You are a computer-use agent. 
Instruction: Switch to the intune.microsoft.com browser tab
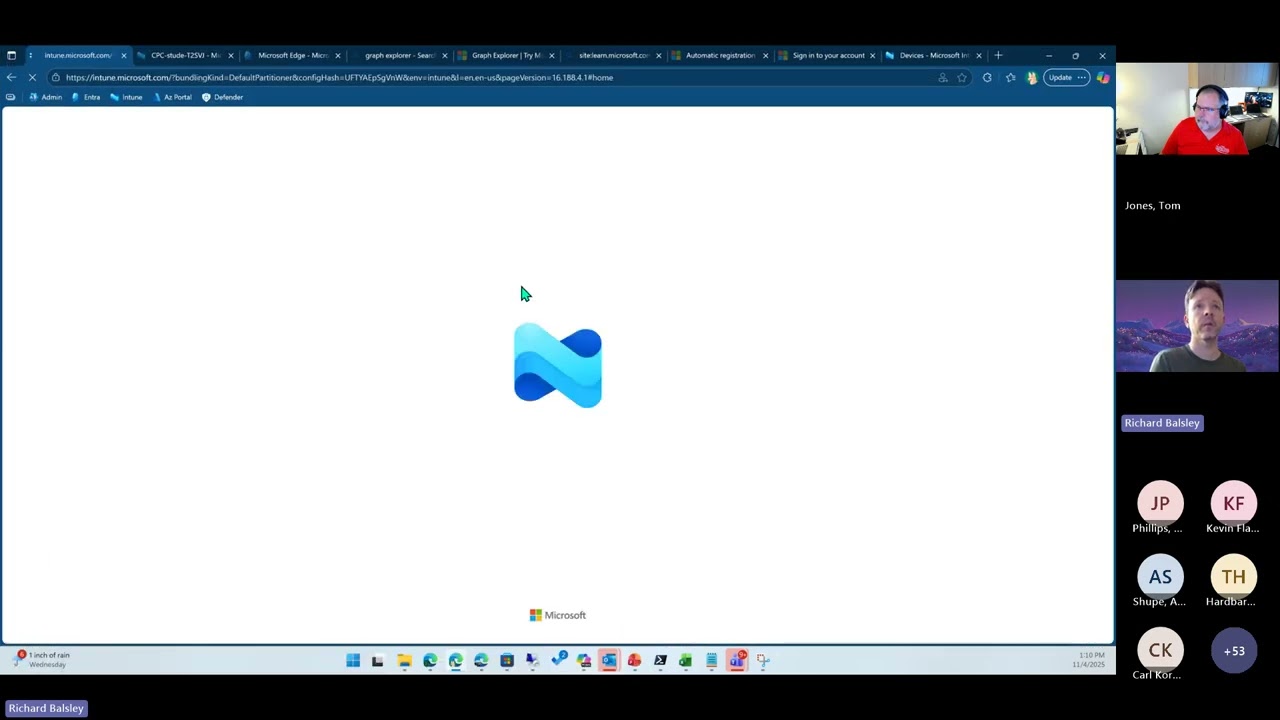[78, 56]
